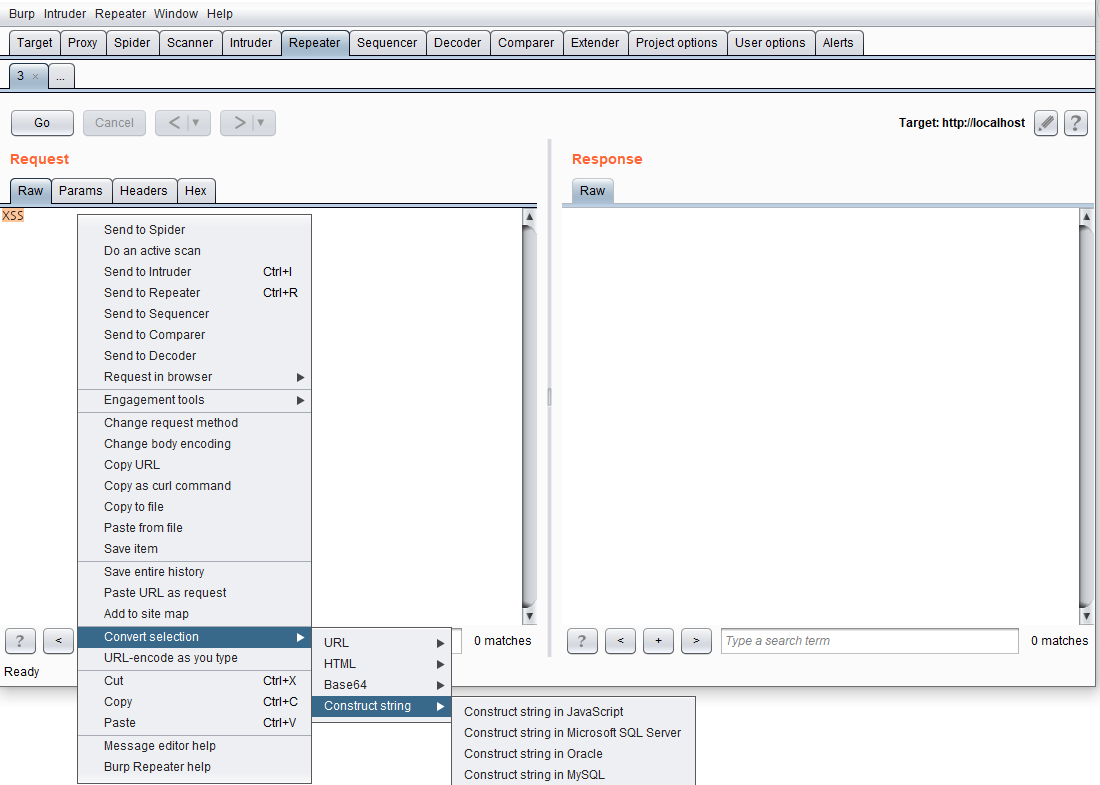This screenshot has height=785, width=1100.
Task: Choose Construct string in JavaScript
Action: click(574, 711)
